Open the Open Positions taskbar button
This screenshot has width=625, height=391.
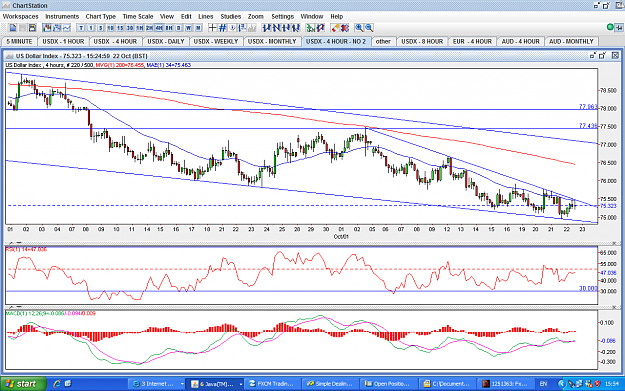[389, 383]
